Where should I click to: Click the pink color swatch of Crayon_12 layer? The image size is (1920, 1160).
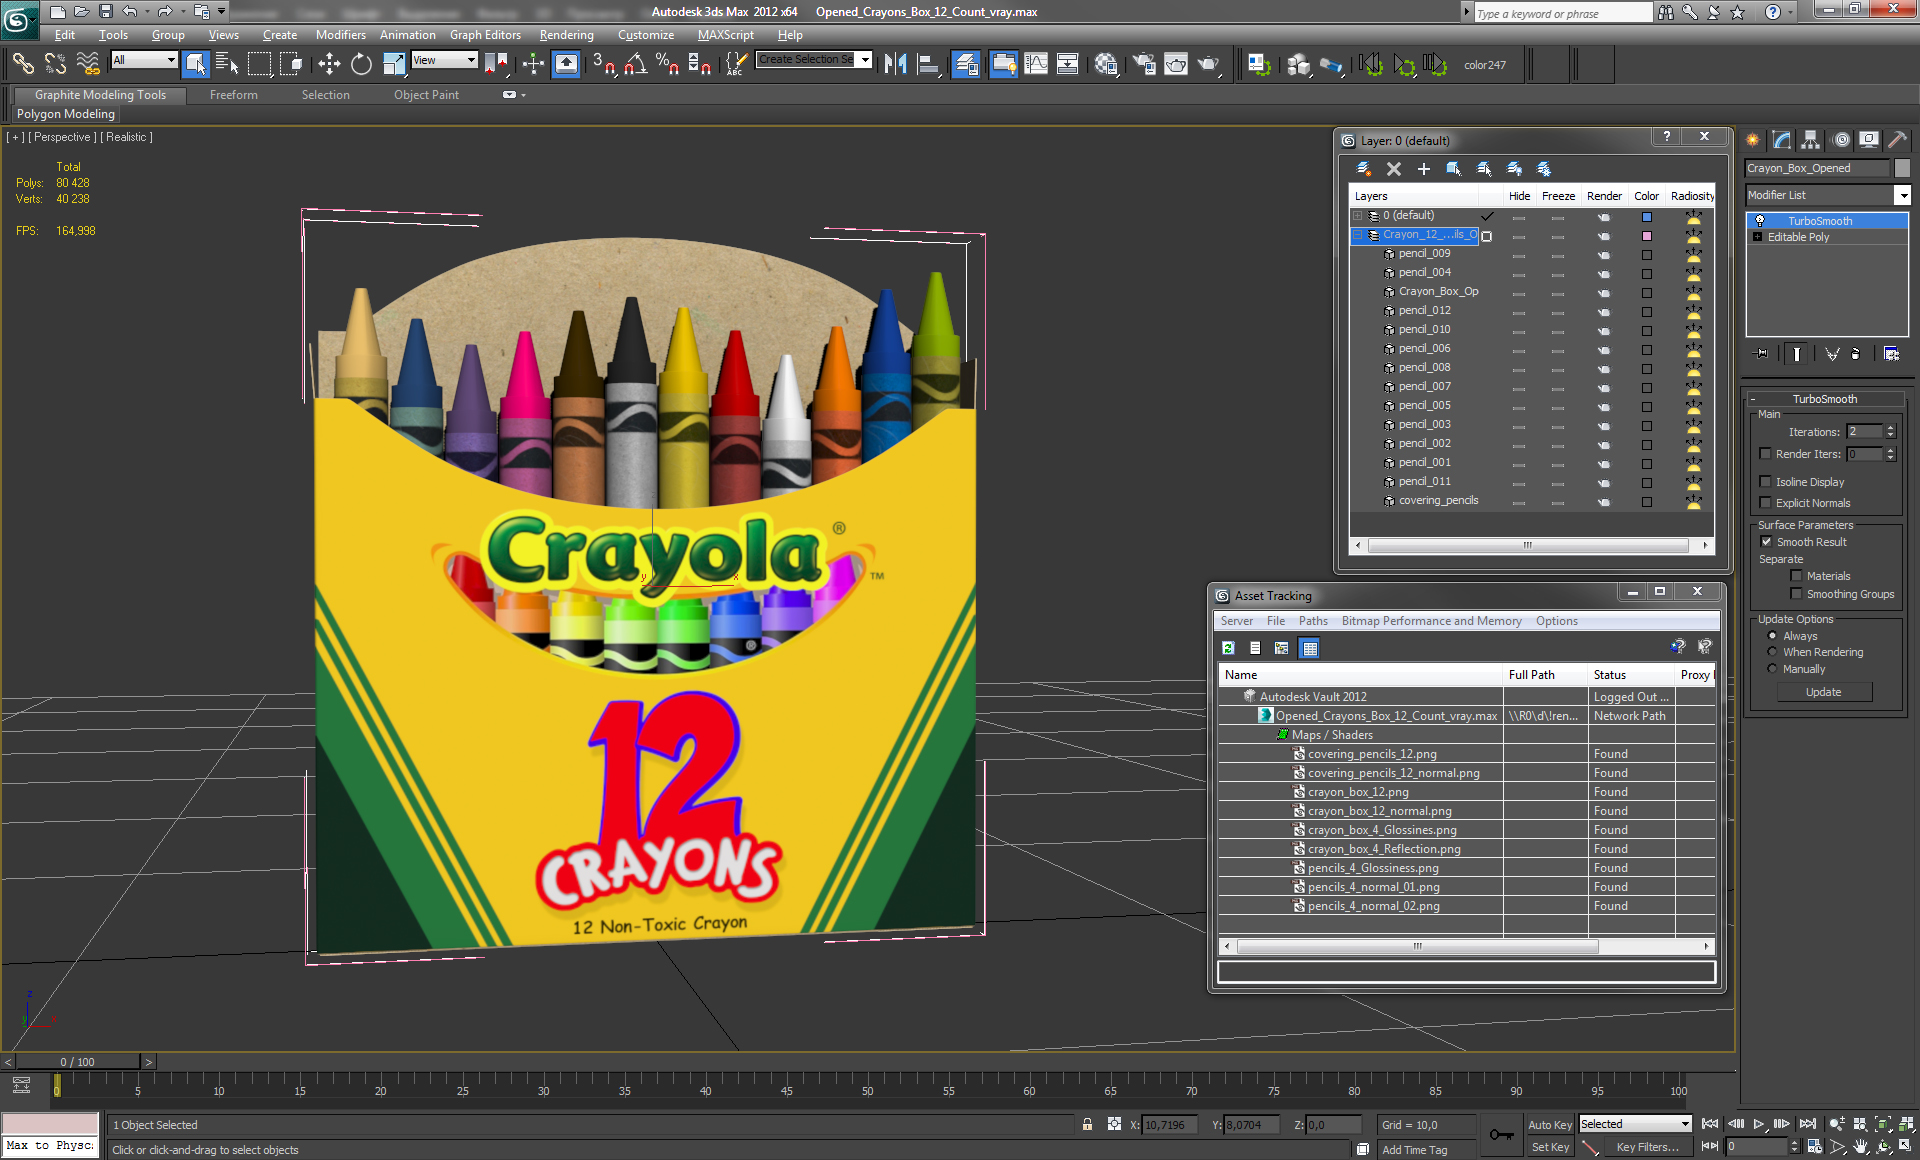pos(1647,236)
